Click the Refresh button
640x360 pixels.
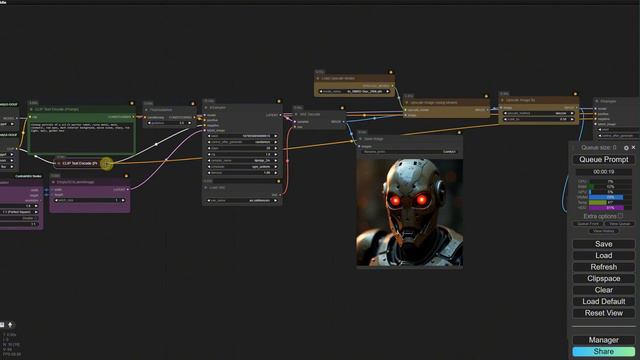point(604,267)
